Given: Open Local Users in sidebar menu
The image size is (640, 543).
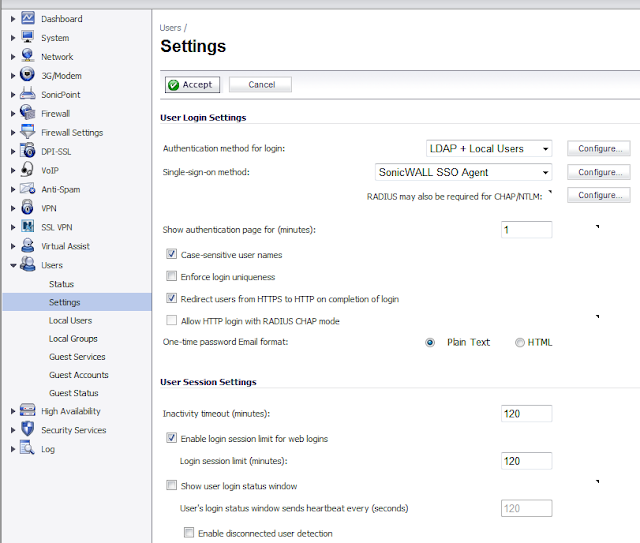Looking at the screenshot, I should [x=70, y=321].
